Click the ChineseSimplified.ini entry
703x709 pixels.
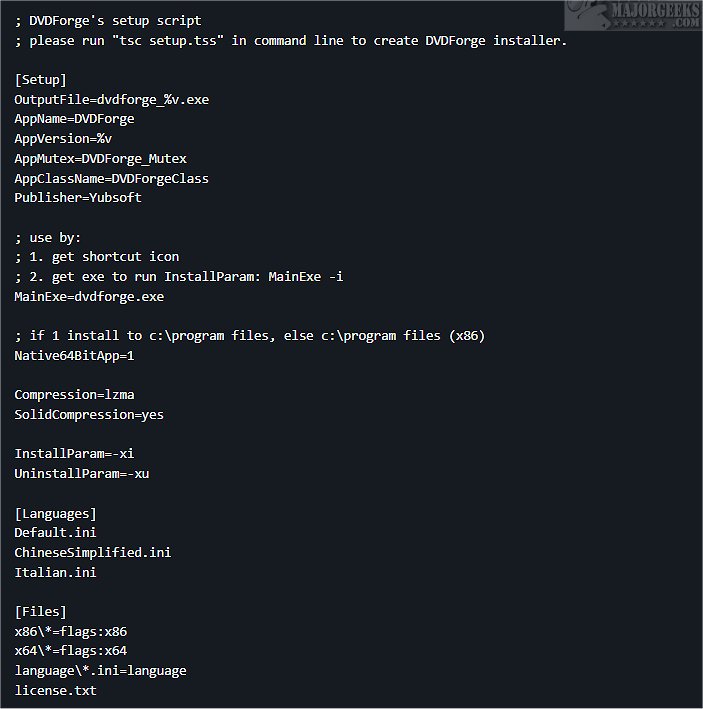click(x=93, y=553)
